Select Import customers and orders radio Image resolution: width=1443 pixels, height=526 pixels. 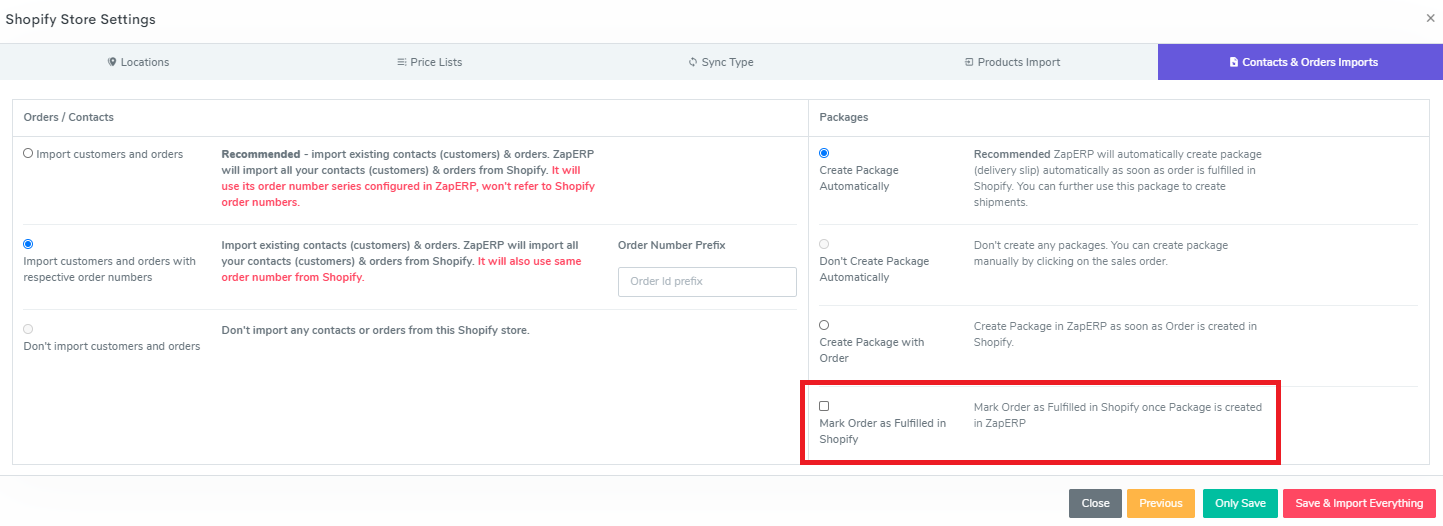[28, 154]
